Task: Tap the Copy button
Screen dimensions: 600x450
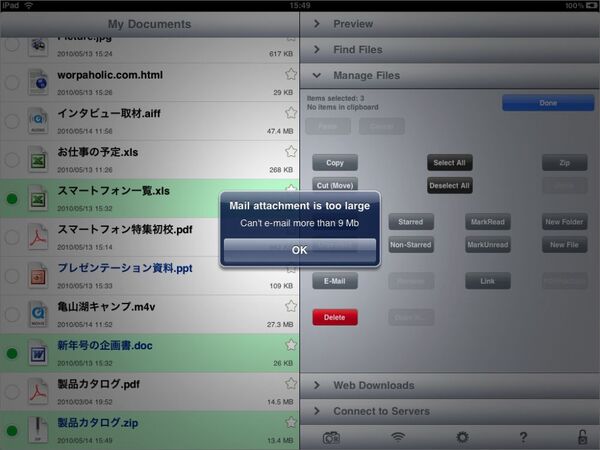Action: [x=335, y=163]
